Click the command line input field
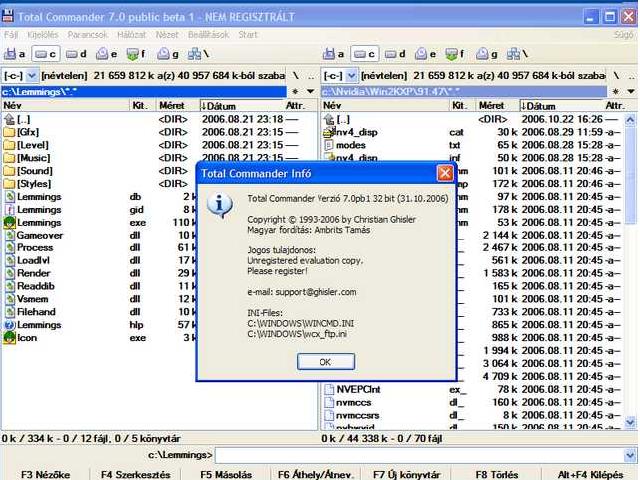This screenshot has height=480, width=640. click(x=420, y=455)
